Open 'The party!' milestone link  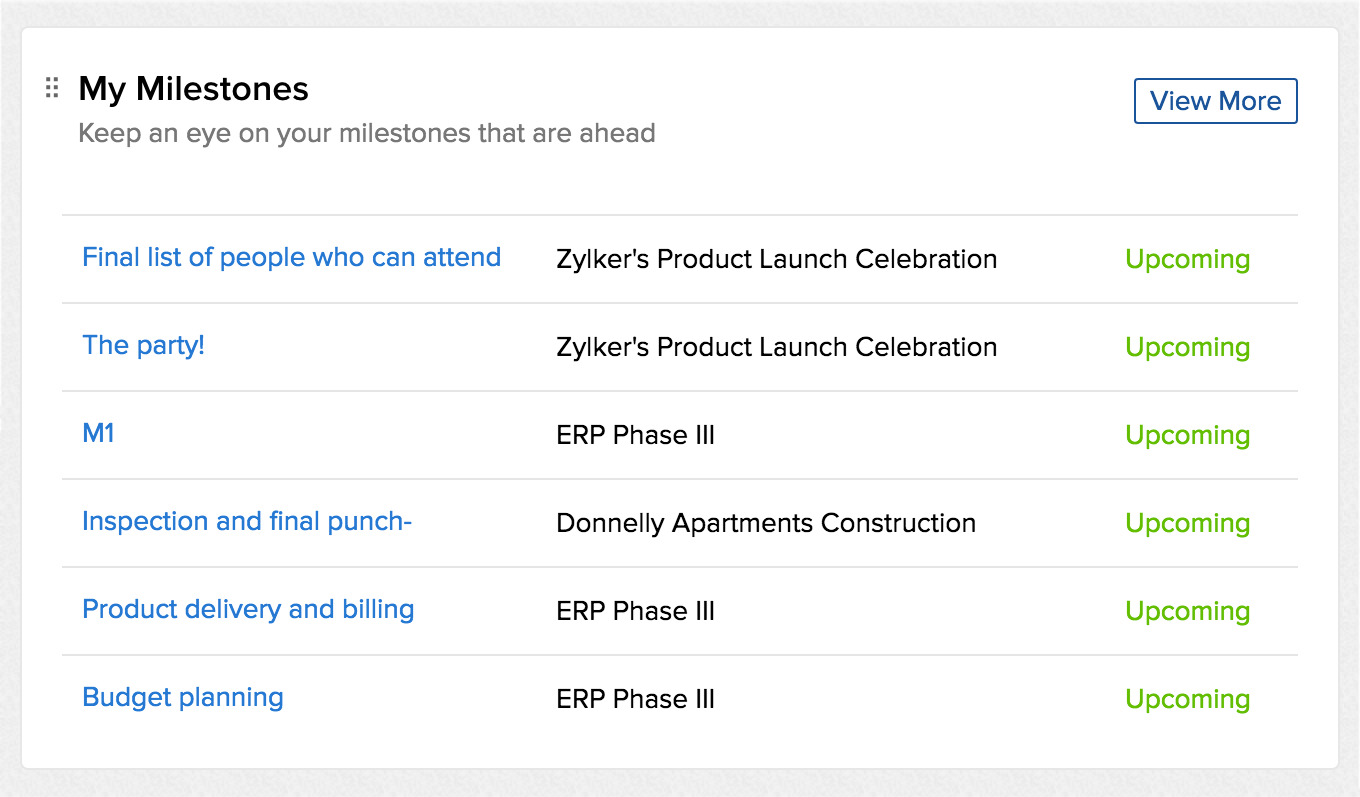(143, 346)
